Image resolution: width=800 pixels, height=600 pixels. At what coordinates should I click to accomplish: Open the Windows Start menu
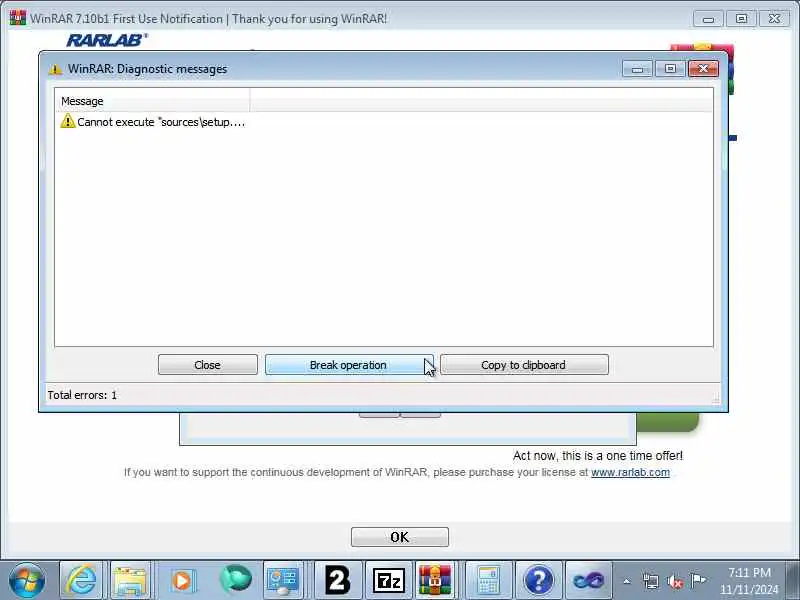(26, 581)
